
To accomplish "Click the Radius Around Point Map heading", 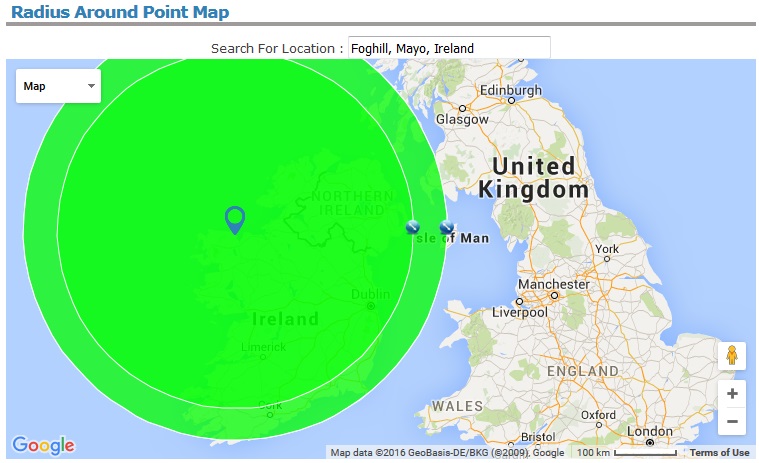I will 119,13.
